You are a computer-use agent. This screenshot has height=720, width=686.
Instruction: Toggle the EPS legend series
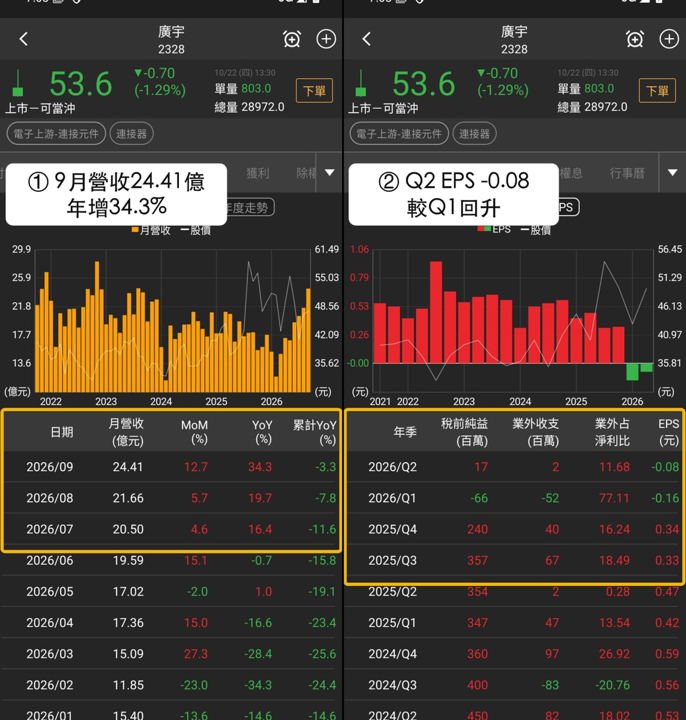pos(494,229)
